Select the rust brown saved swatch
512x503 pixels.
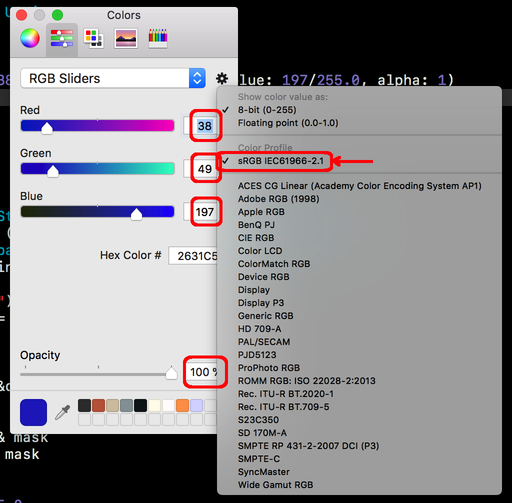(x=98, y=406)
